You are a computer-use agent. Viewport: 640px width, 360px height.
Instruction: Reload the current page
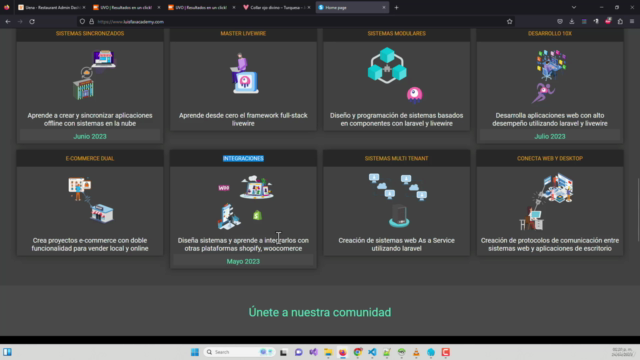(32, 22)
